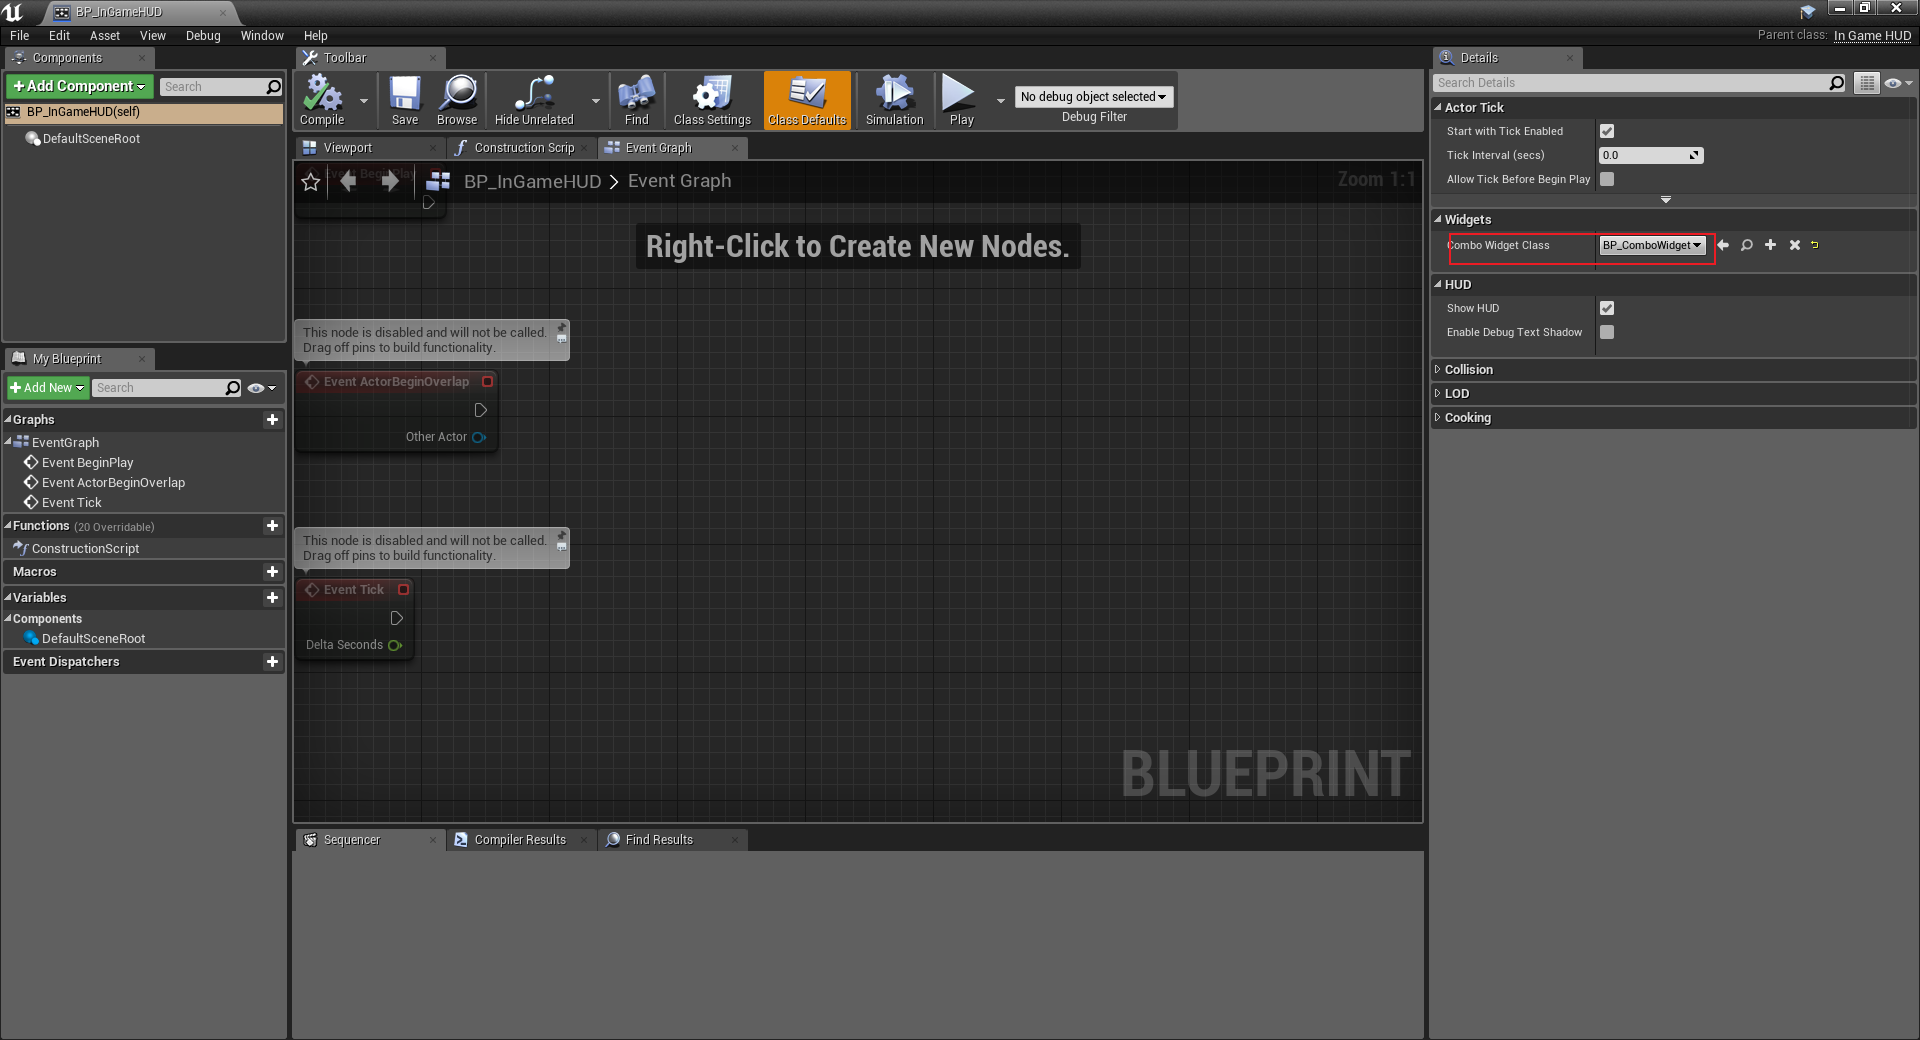Open the Combo Widget Class dropdown
1920x1040 pixels.
coord(1652,245)
